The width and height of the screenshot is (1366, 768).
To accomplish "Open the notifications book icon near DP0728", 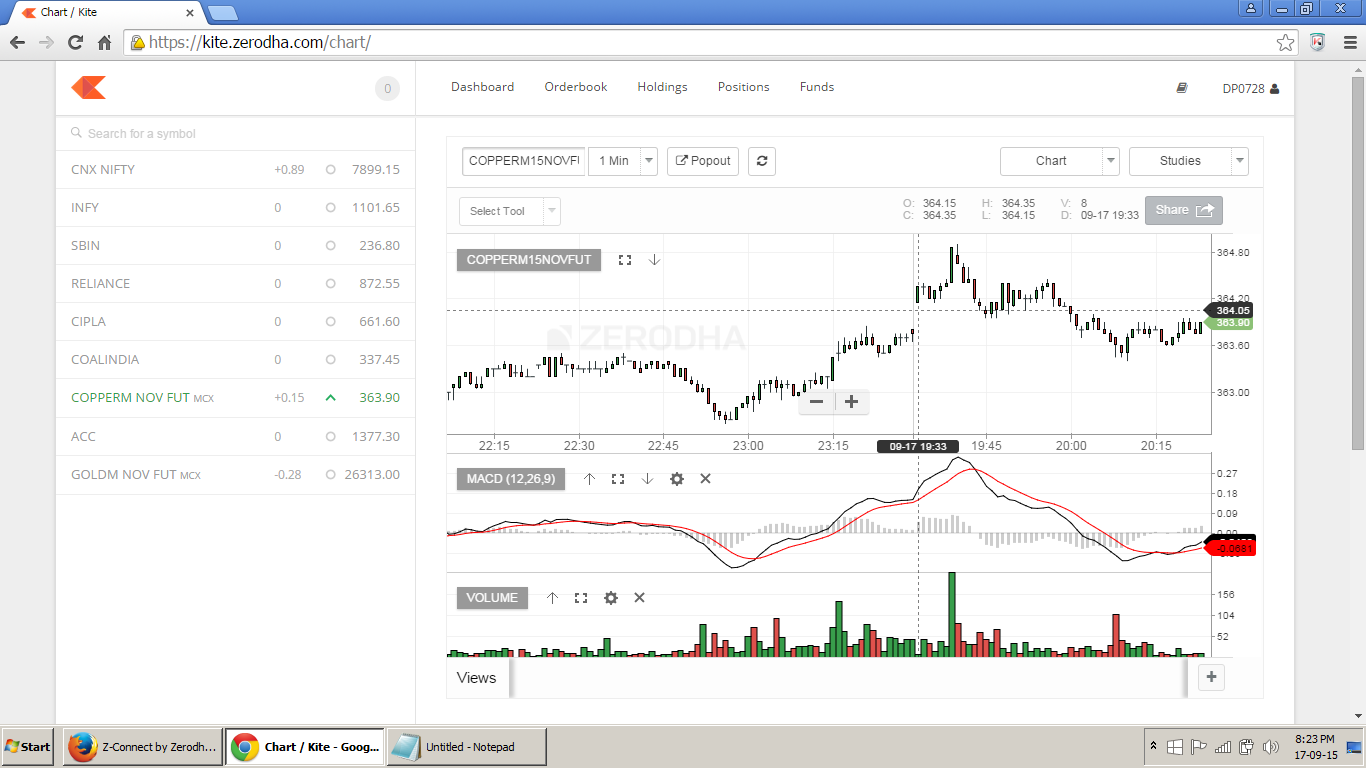I will coord(1182,88).
